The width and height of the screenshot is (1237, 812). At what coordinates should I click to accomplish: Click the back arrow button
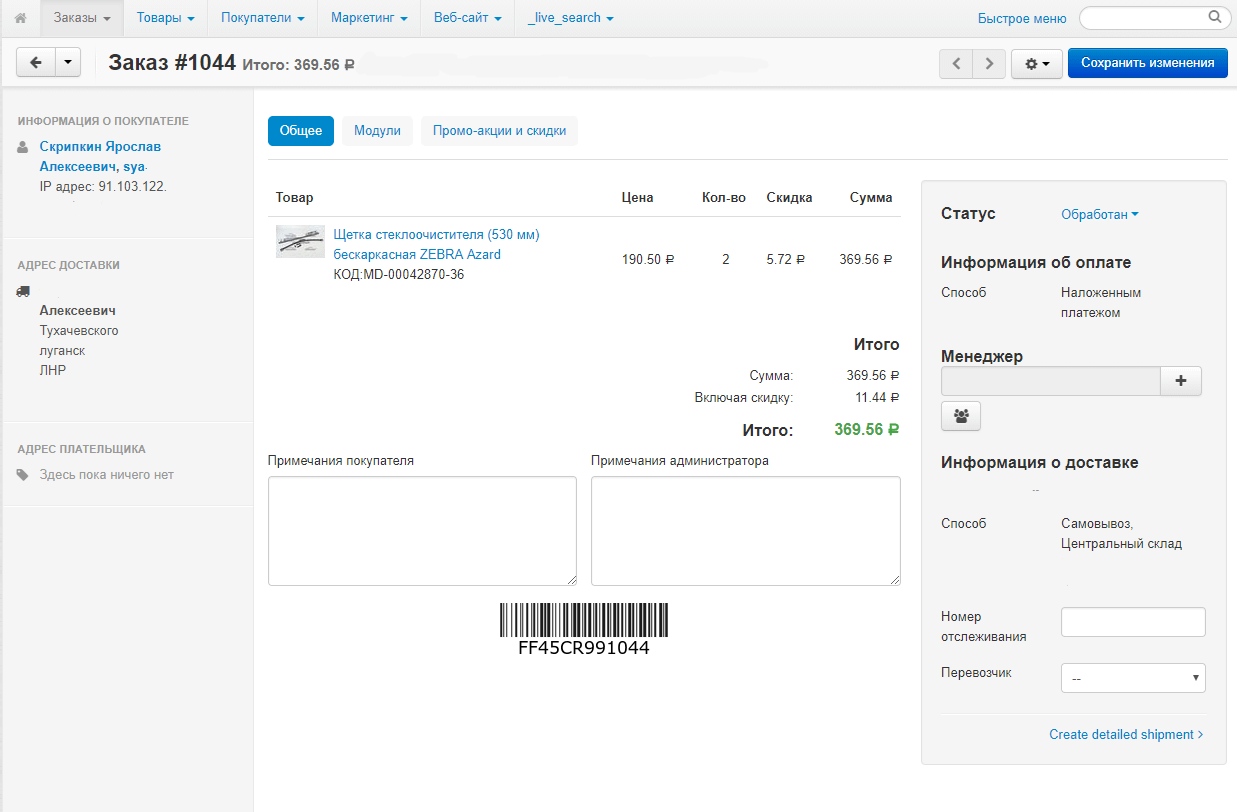point(36,63)
